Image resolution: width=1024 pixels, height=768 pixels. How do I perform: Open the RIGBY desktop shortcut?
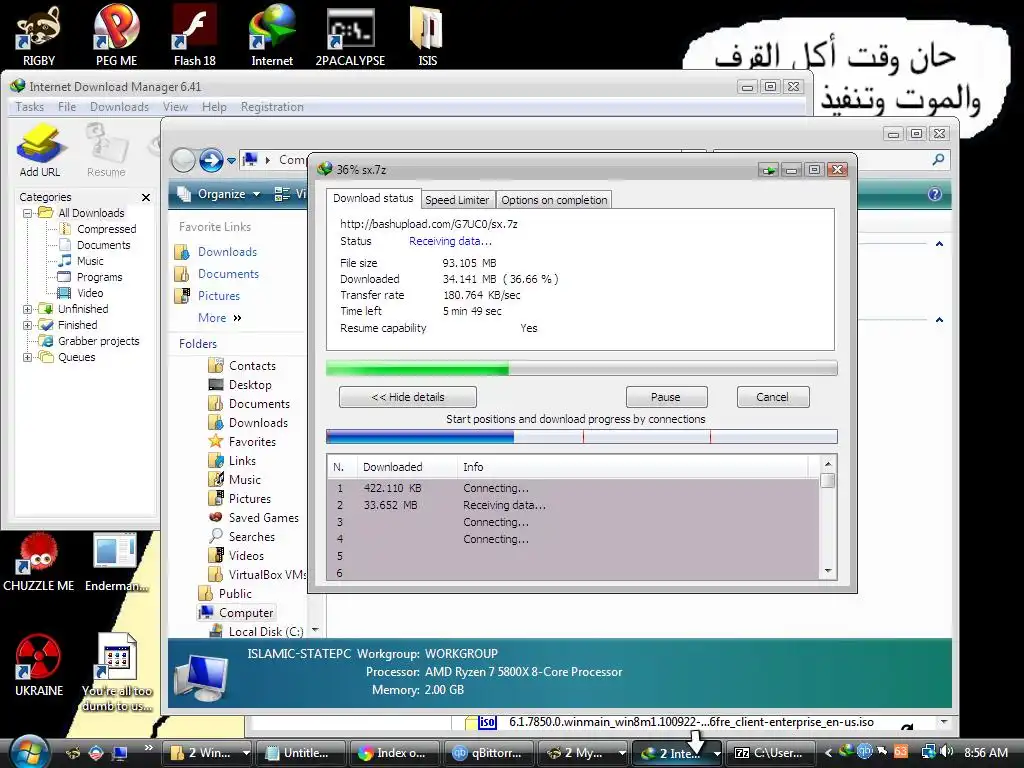(39, 36)
